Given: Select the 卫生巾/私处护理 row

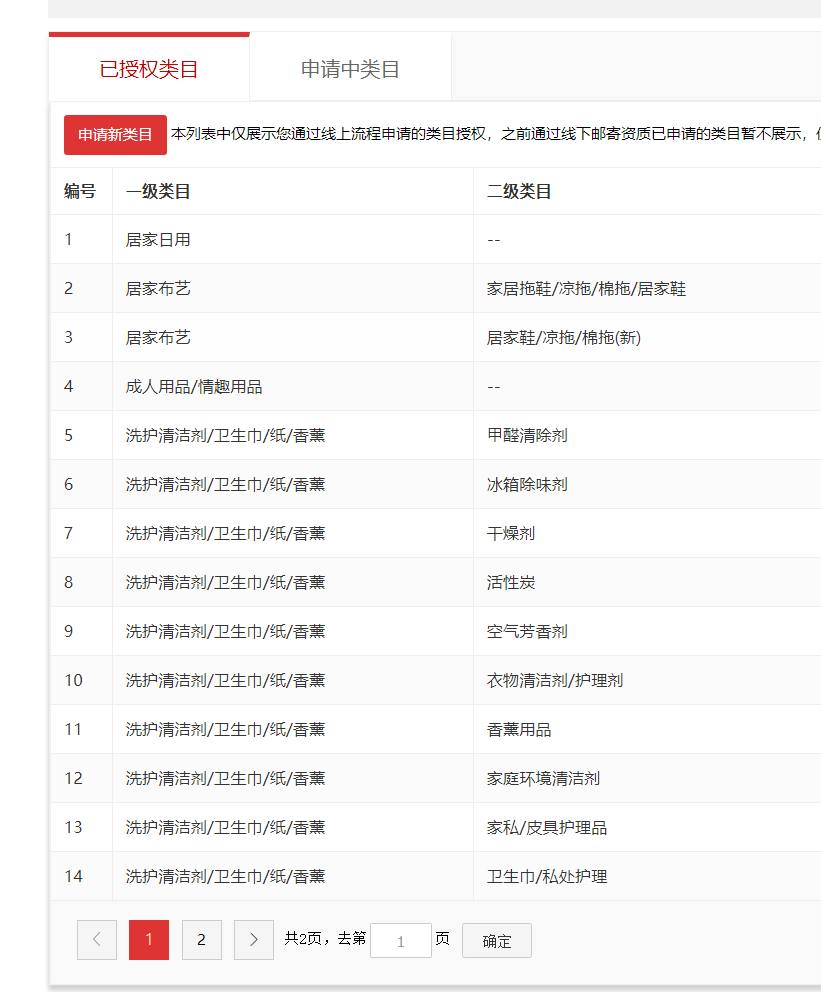Looking at the screenshot, I should (547, 877).
